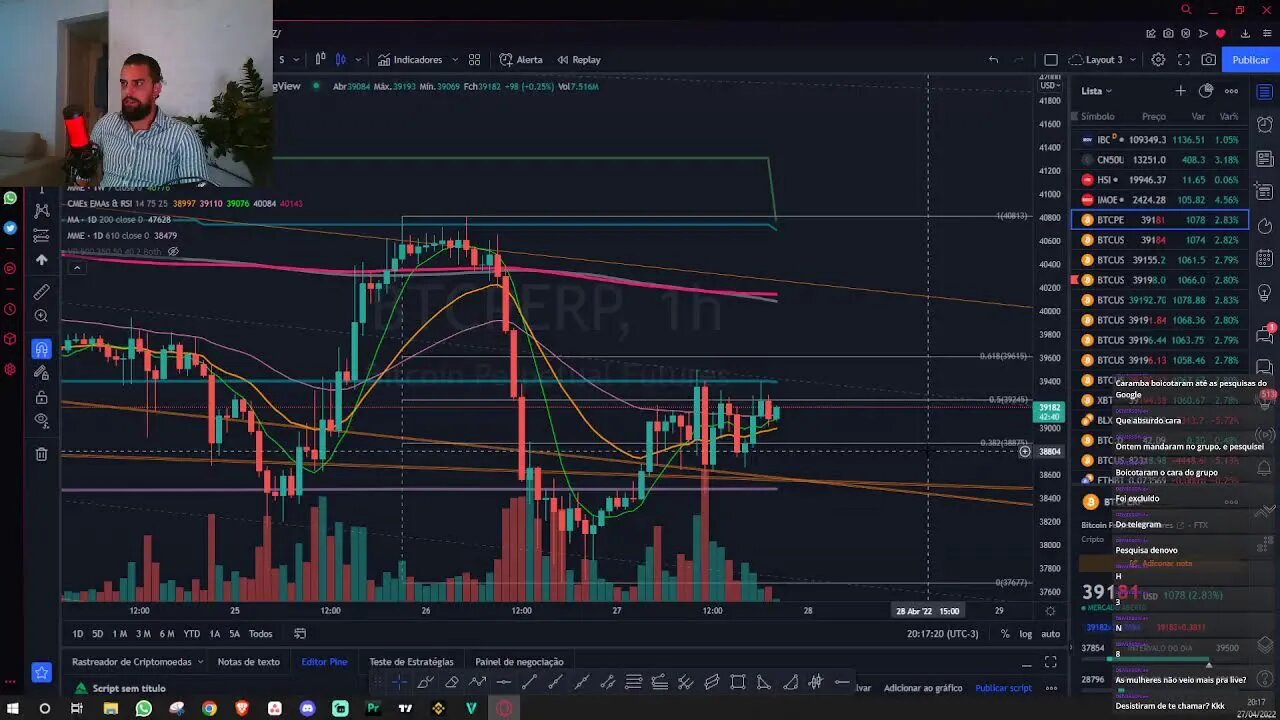Expand the Indicadores favorites arrow

point(455,60)
